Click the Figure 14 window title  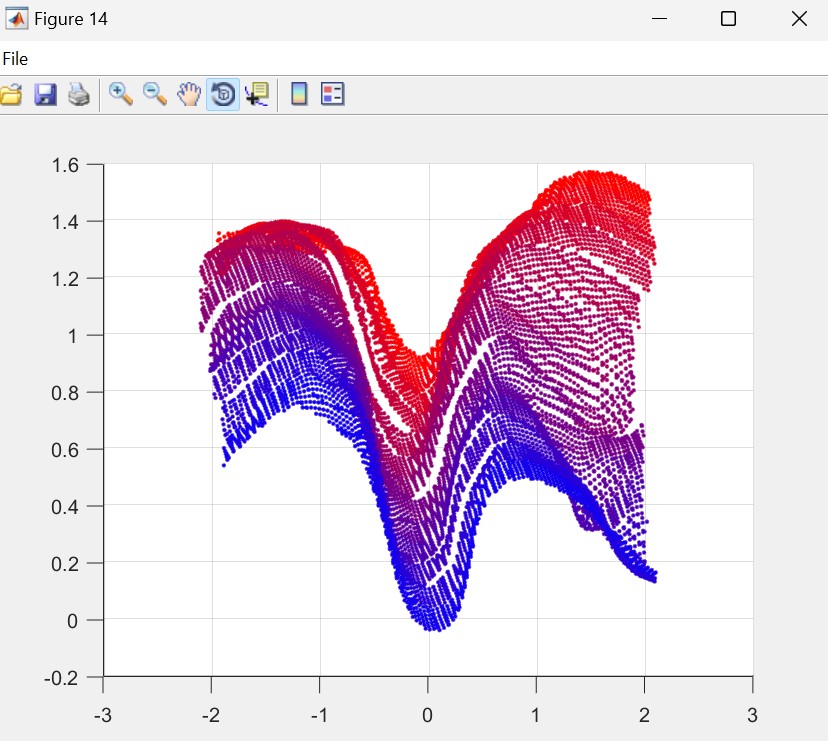[x=70, y=19]
